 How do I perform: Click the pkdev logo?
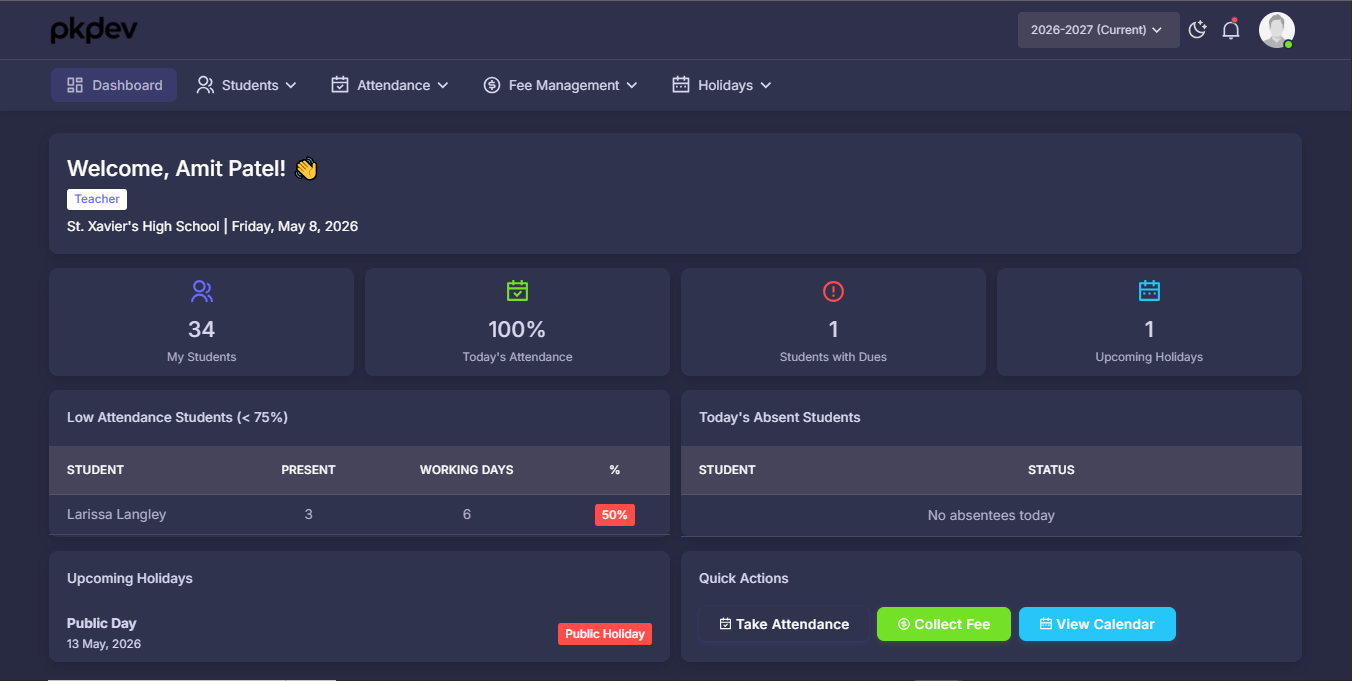[94, 30]
